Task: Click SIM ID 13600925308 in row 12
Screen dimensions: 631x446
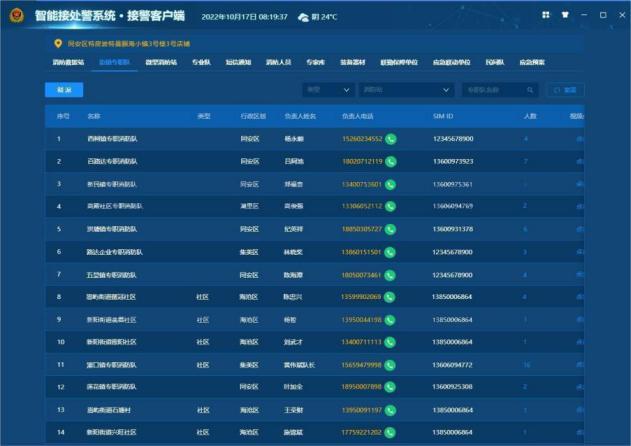Action: pyautogui.click(x=452, y=386)
